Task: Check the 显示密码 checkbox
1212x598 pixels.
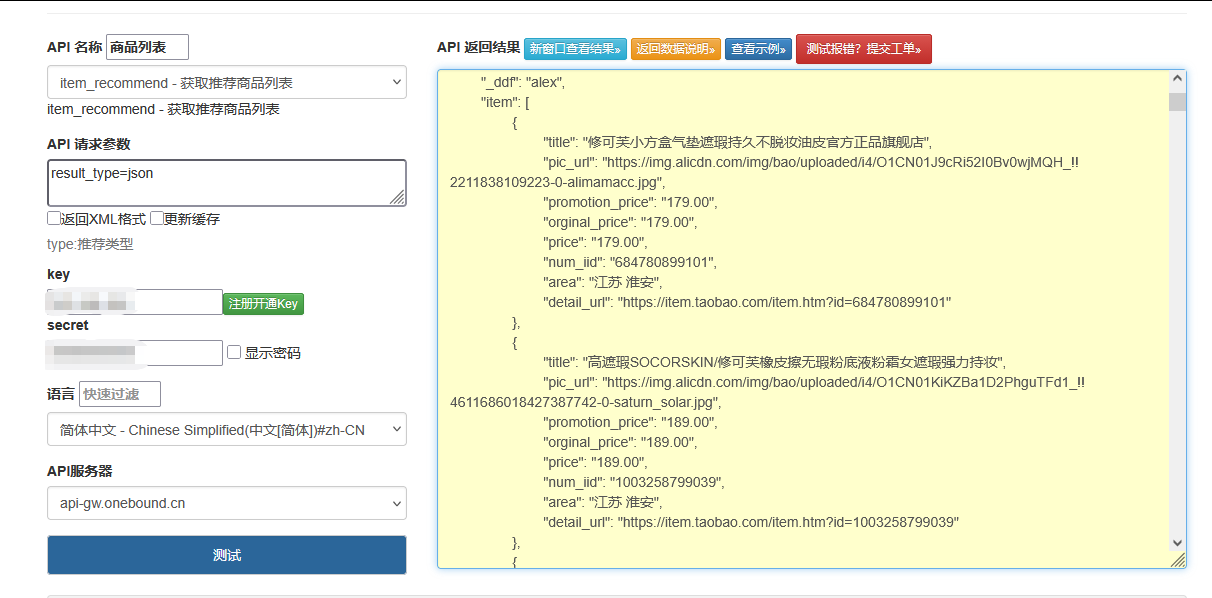Action: (x=234, y=352)
